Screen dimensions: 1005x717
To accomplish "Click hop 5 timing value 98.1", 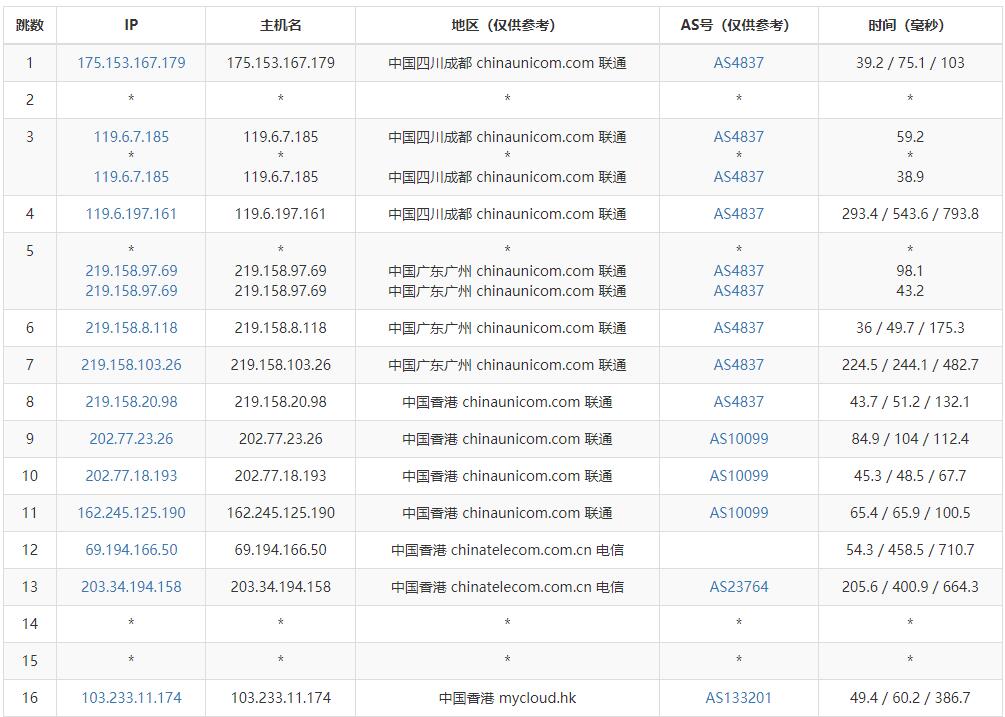I will pyautogui.click(x=910, y=271).
